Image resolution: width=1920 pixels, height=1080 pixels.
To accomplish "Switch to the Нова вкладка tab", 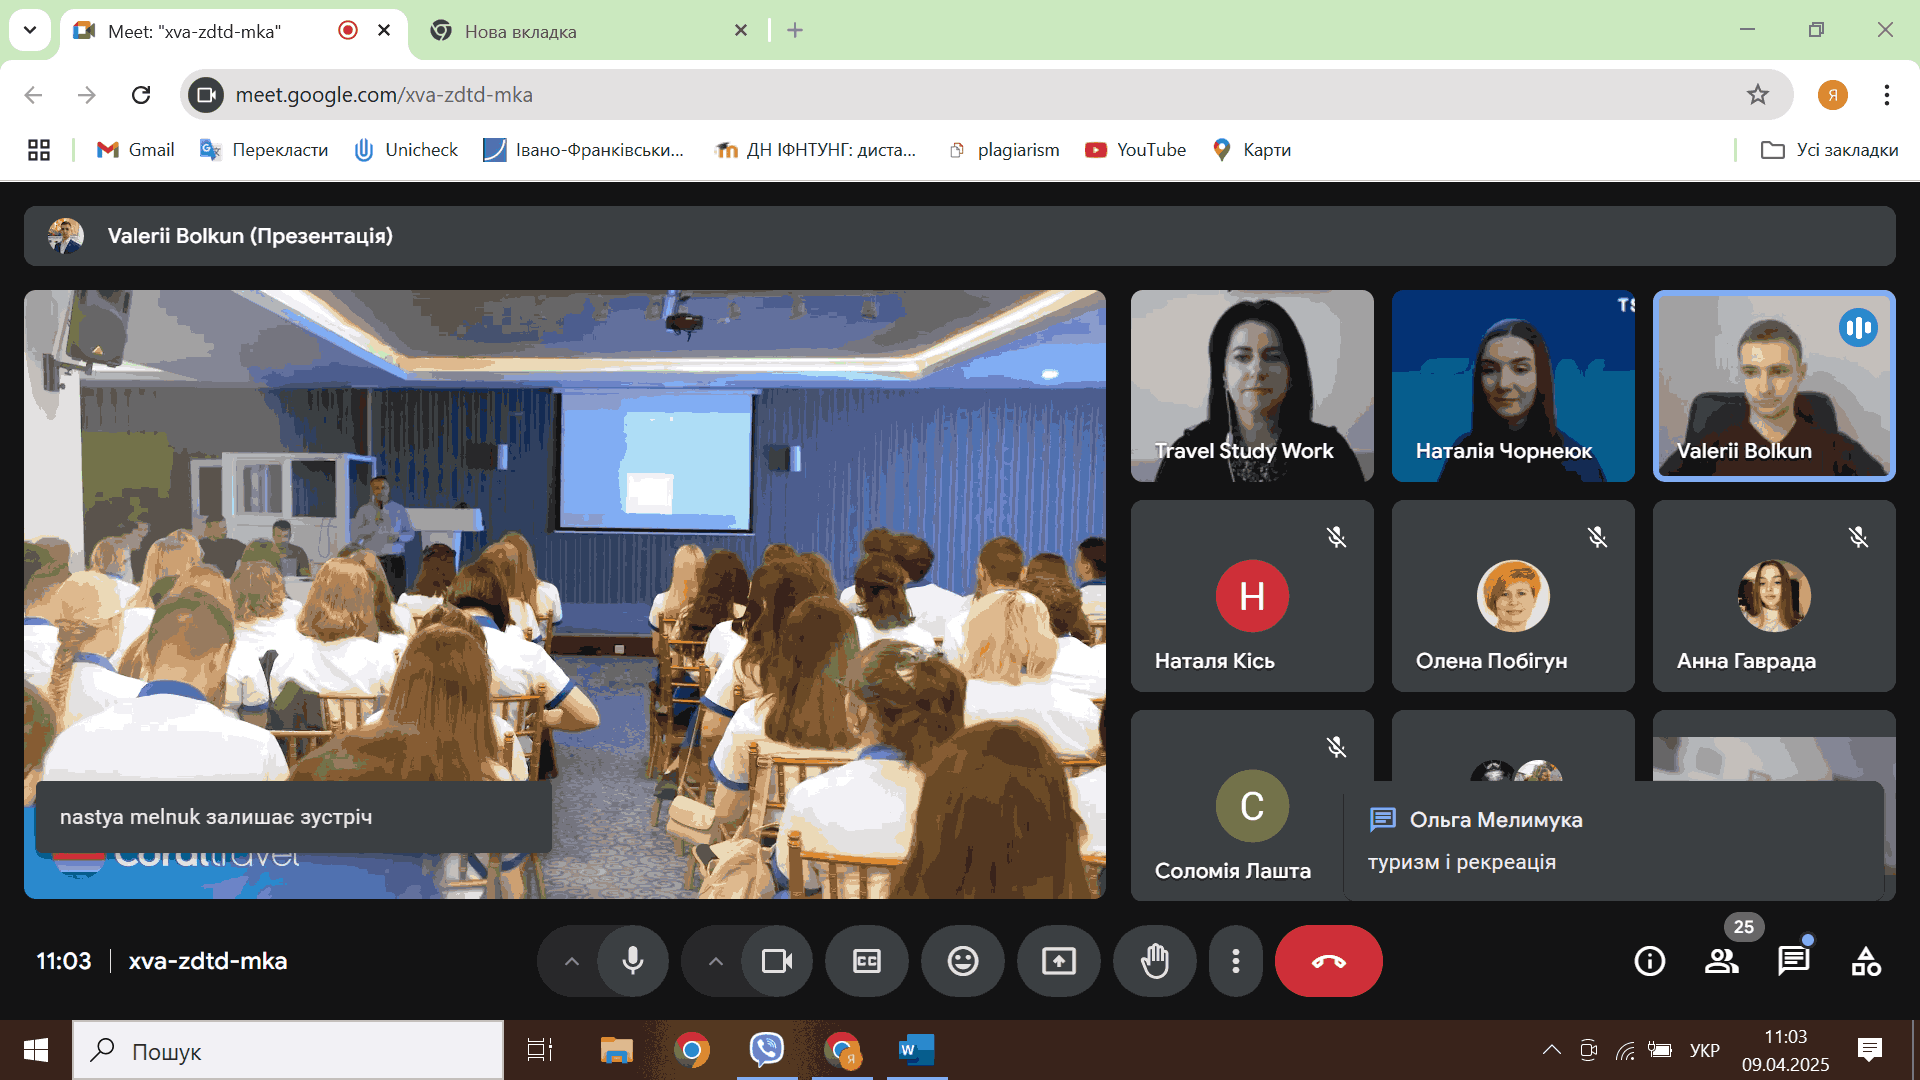I will click(520, 31).
